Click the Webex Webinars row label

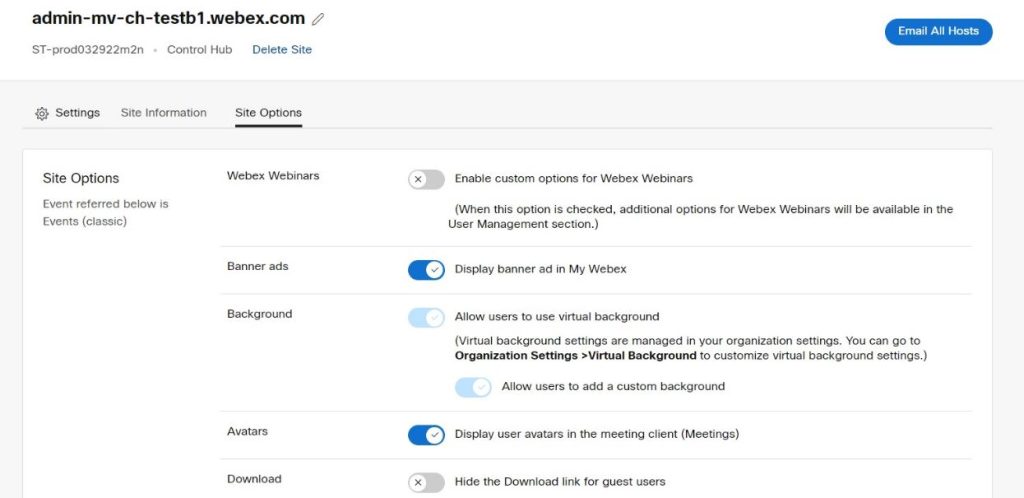click(273, 176)
